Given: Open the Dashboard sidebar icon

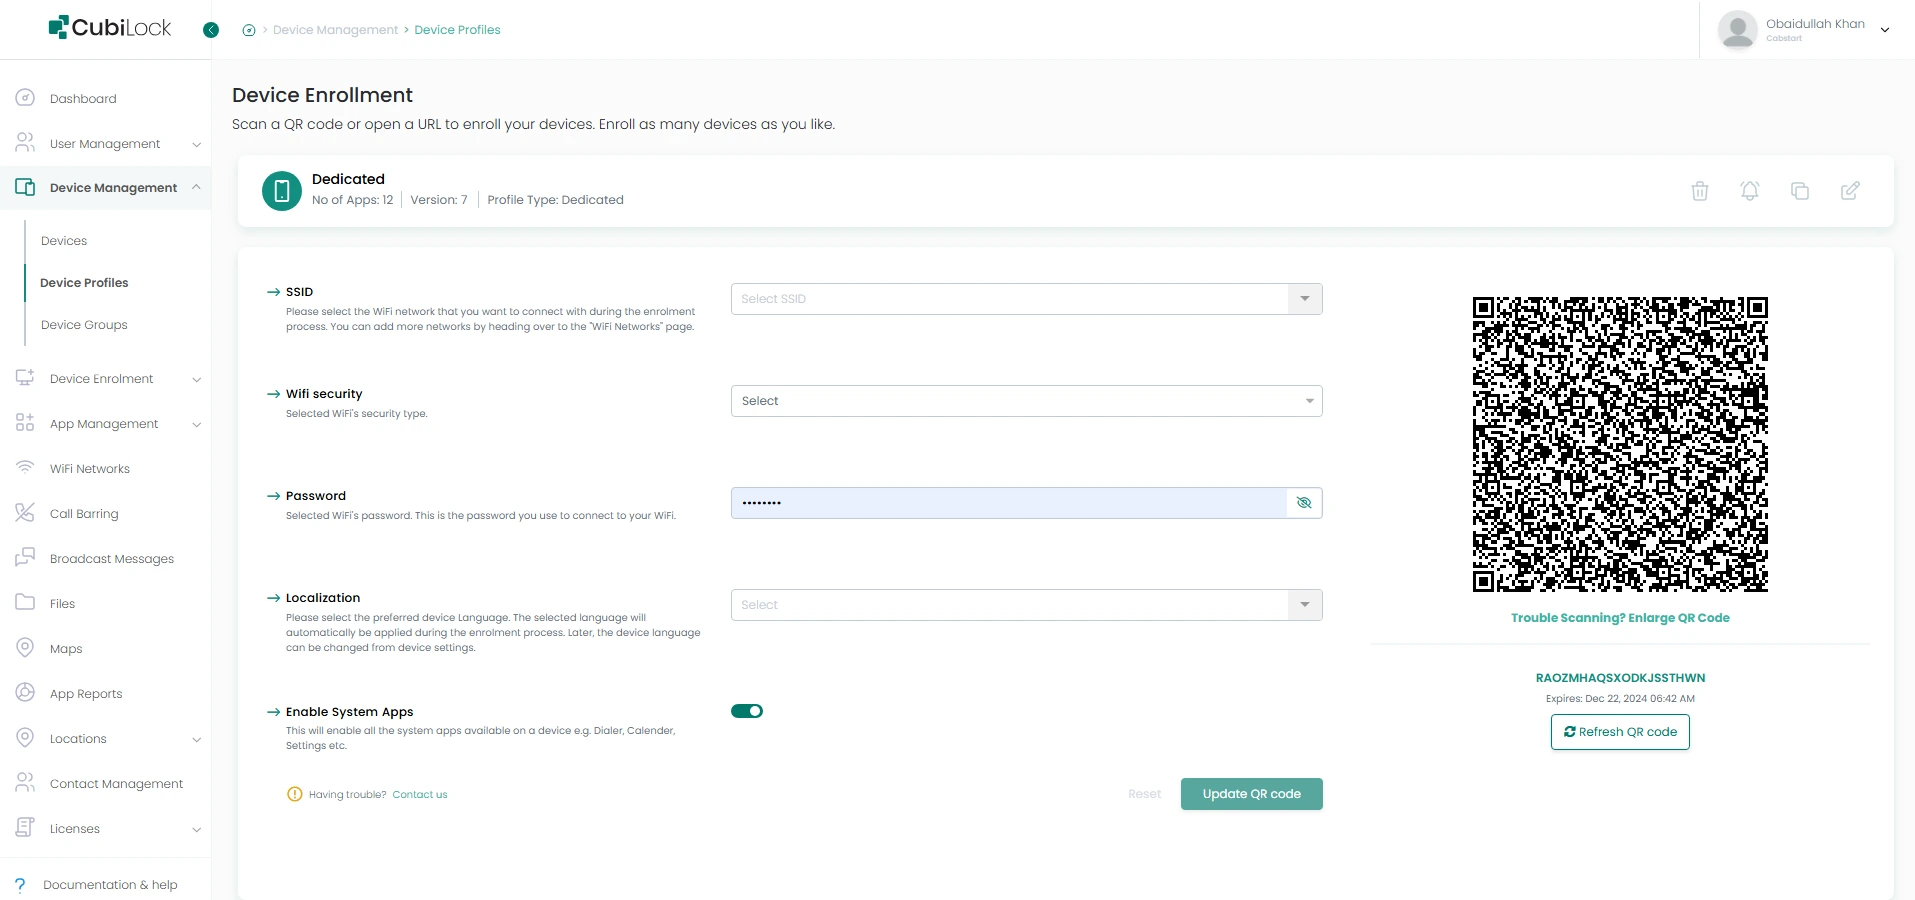Looking at the screenshot, I should click(x=25, y=98).
